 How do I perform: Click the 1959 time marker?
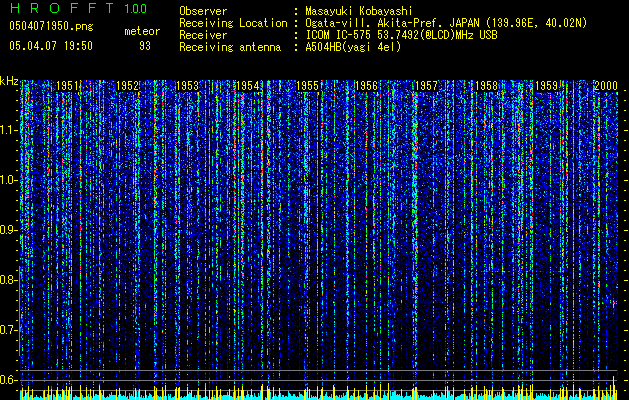[x=546, y=86]
